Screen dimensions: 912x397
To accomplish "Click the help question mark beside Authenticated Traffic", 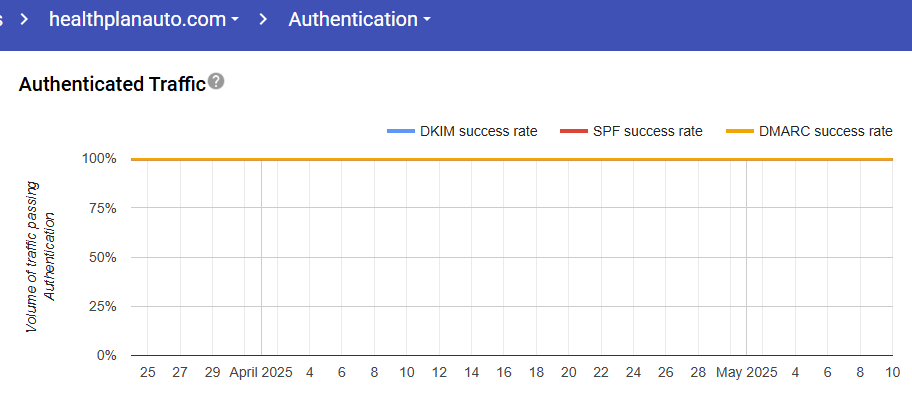I will click(x=216, y=81).
